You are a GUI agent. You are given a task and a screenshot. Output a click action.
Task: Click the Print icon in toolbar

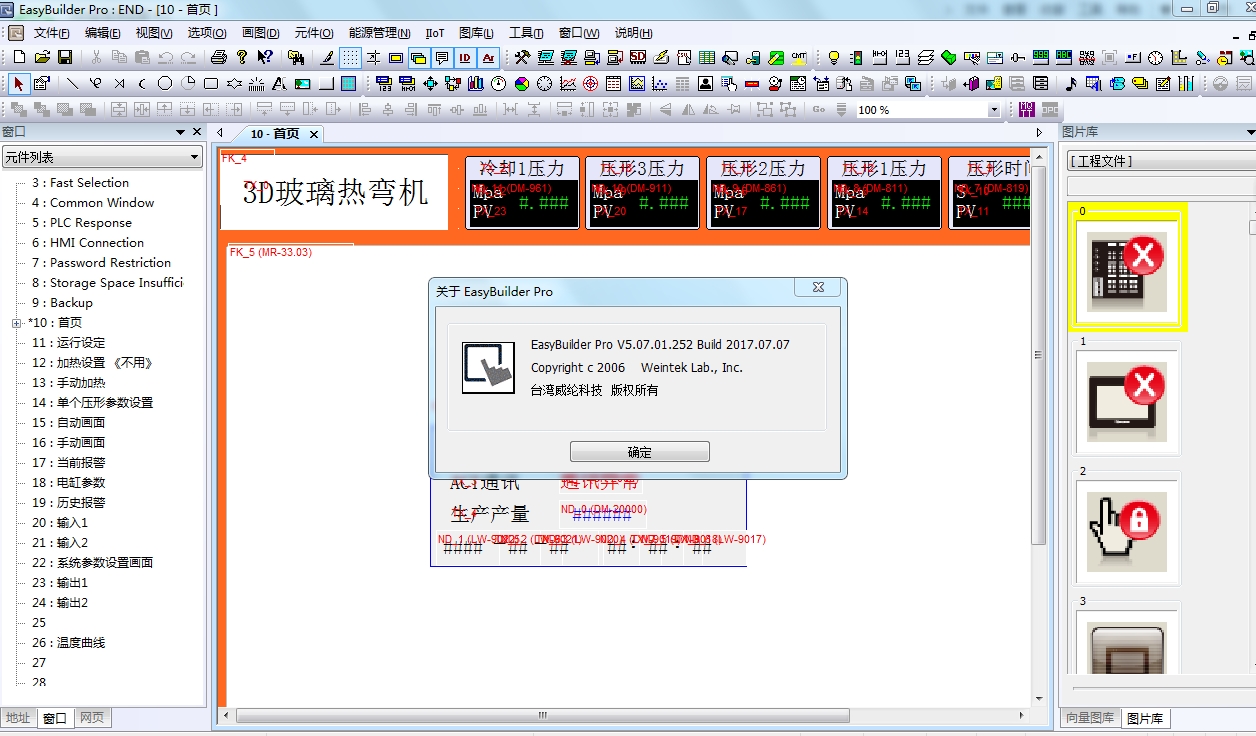(x=218, y=58)
